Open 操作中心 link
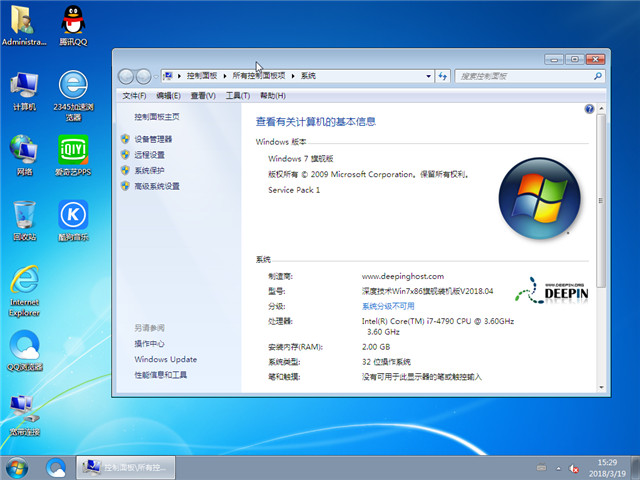The height and width of the screenshot is (480, 640). coord(149,344)
